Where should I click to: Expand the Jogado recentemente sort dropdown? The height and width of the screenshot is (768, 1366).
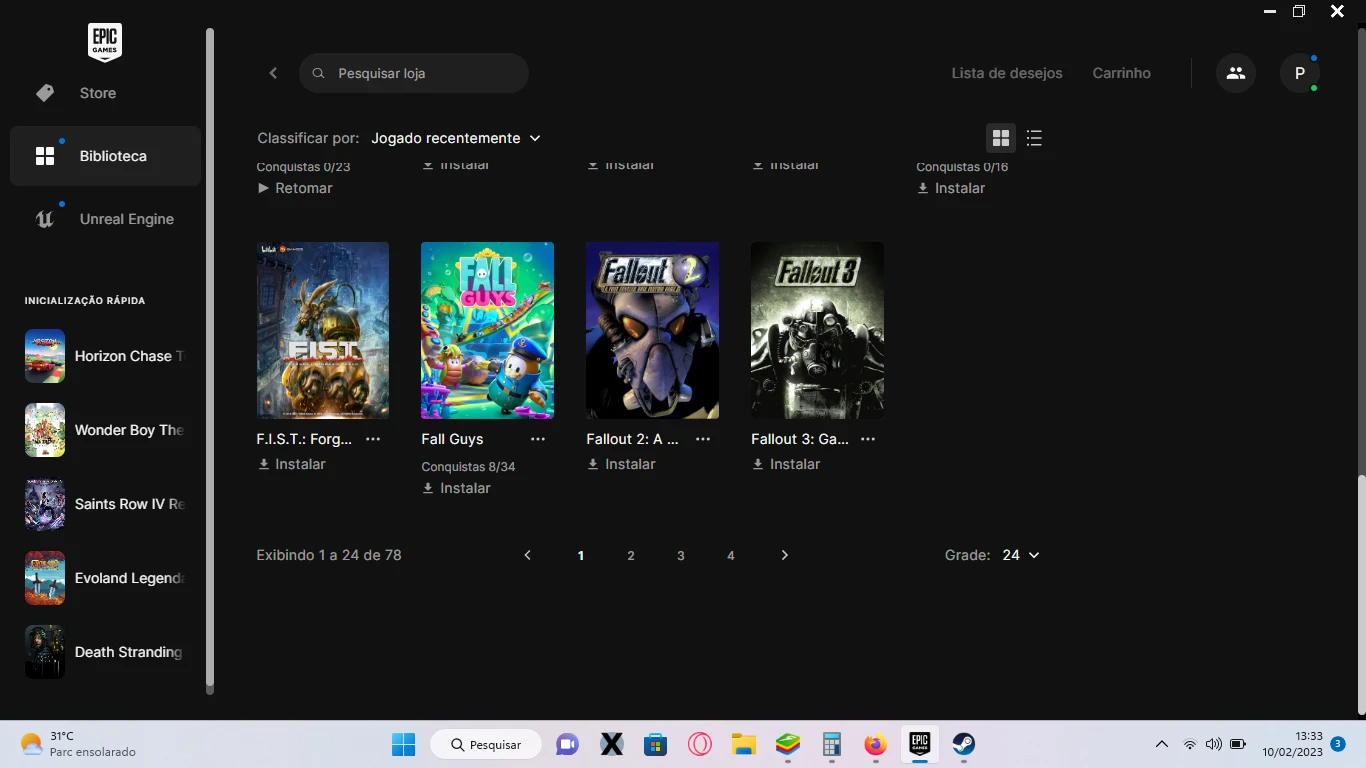[x=456, y=138]
